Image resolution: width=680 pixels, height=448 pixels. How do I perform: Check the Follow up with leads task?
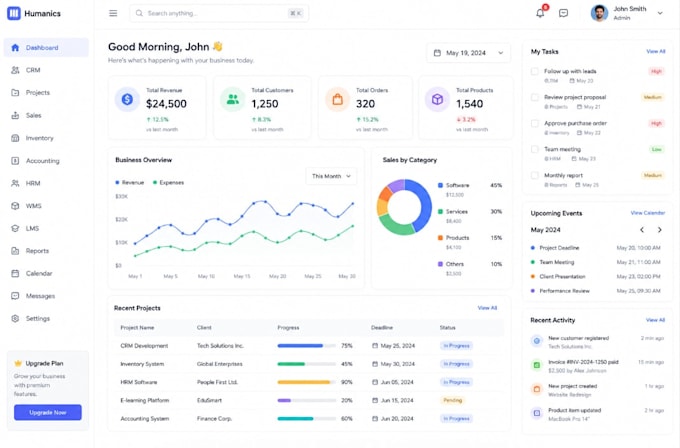(535, 71)
